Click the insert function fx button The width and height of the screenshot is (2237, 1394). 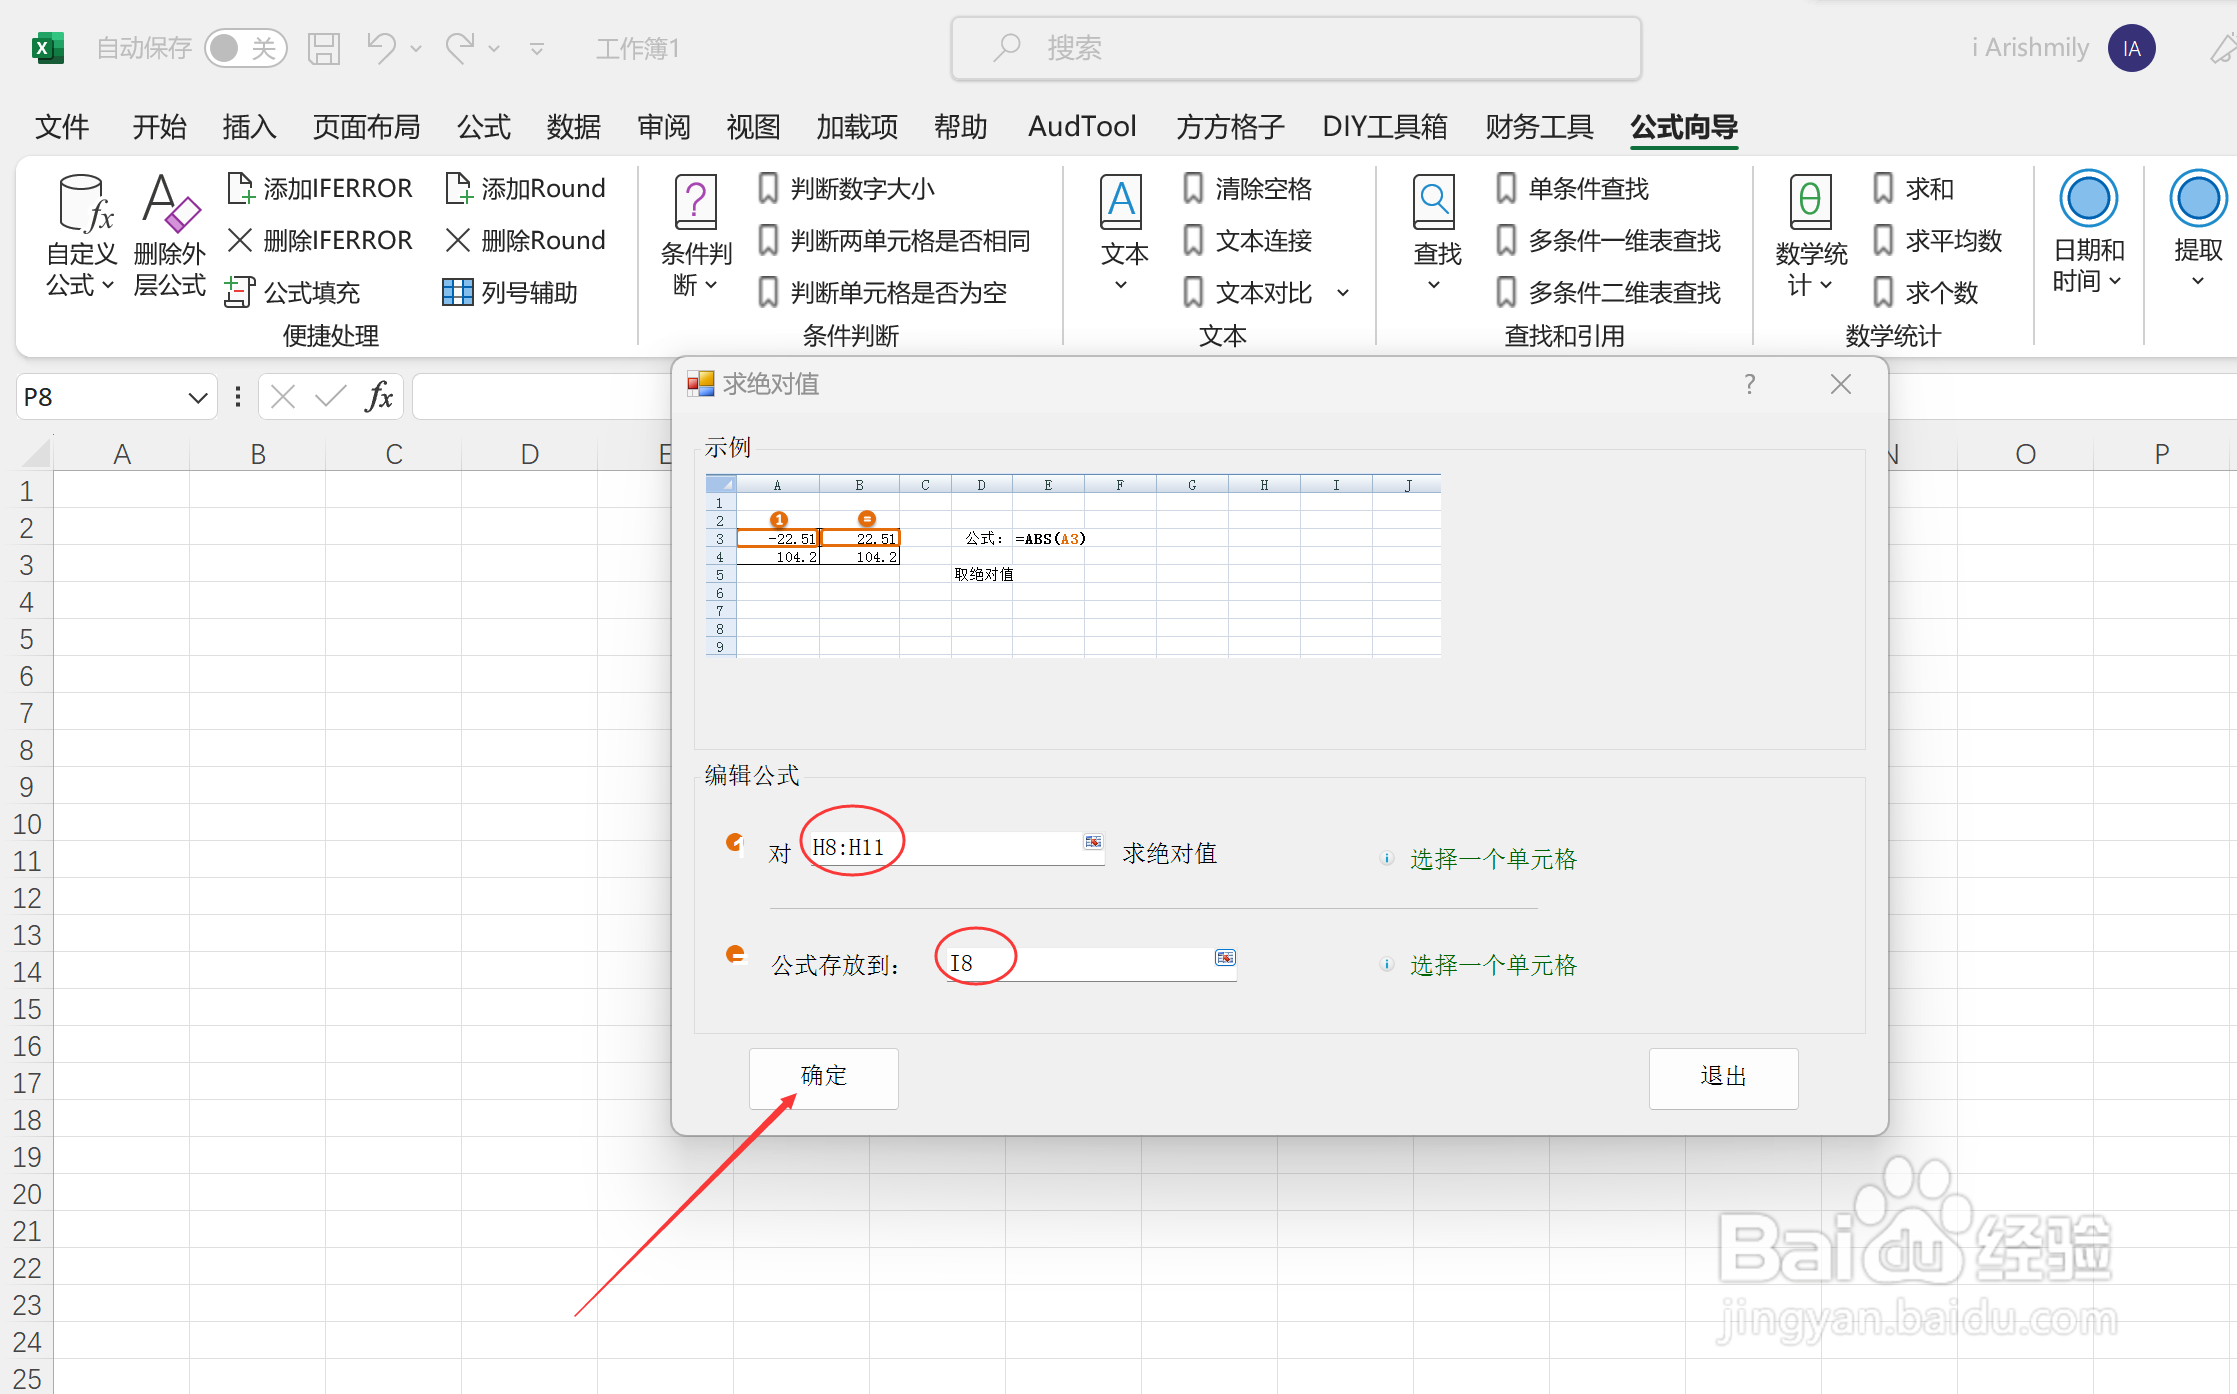point(379,397)
